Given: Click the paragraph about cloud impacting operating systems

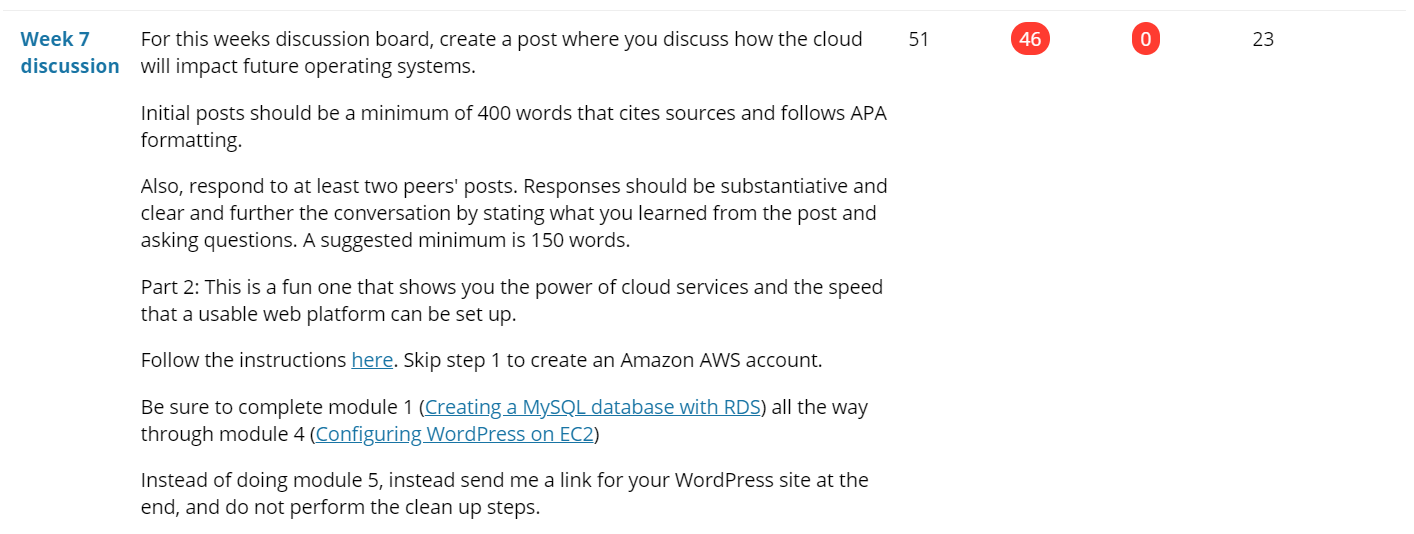Looking at the screenshot, I should tap(502, 53).
